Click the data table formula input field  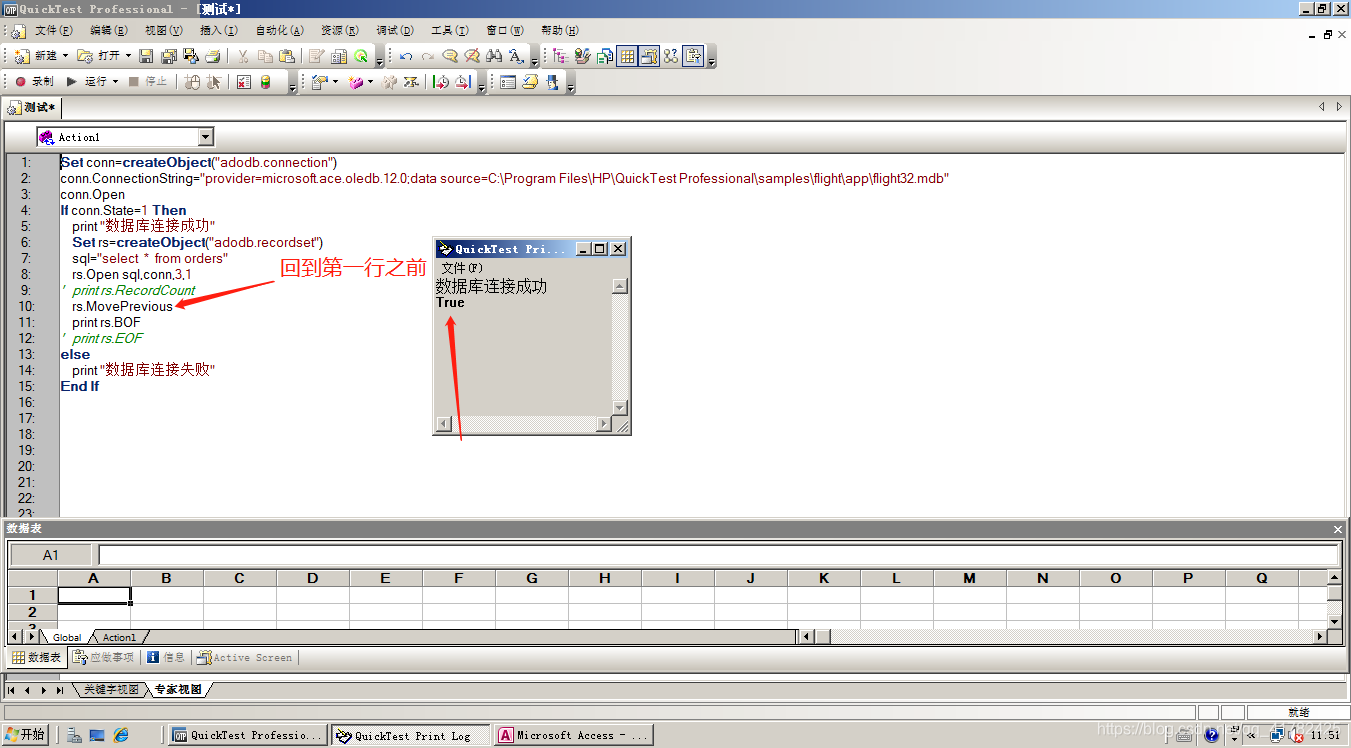pos(718,555)
